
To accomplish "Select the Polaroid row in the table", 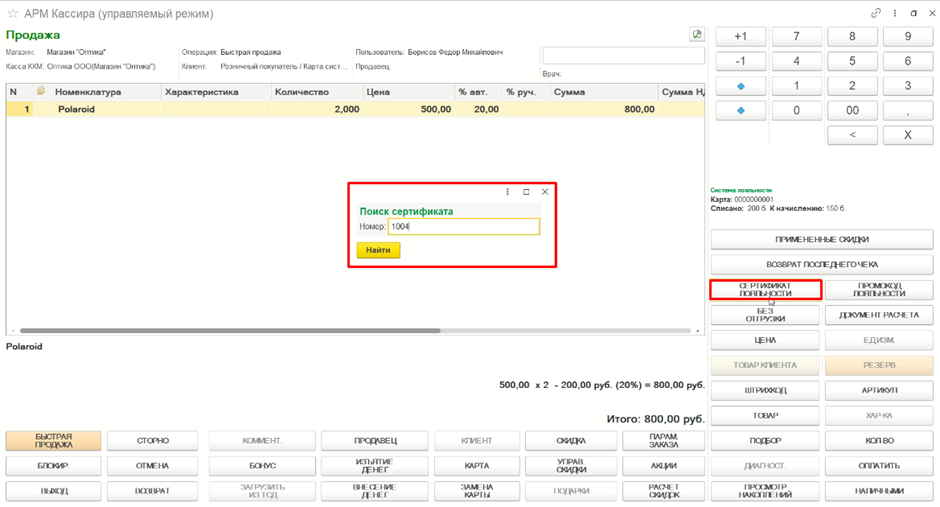I will click(355, 109).
